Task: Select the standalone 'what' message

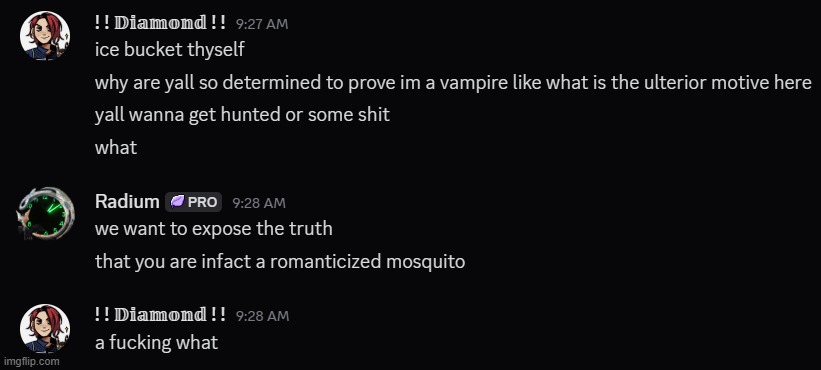Action: (x=116, y=148)
